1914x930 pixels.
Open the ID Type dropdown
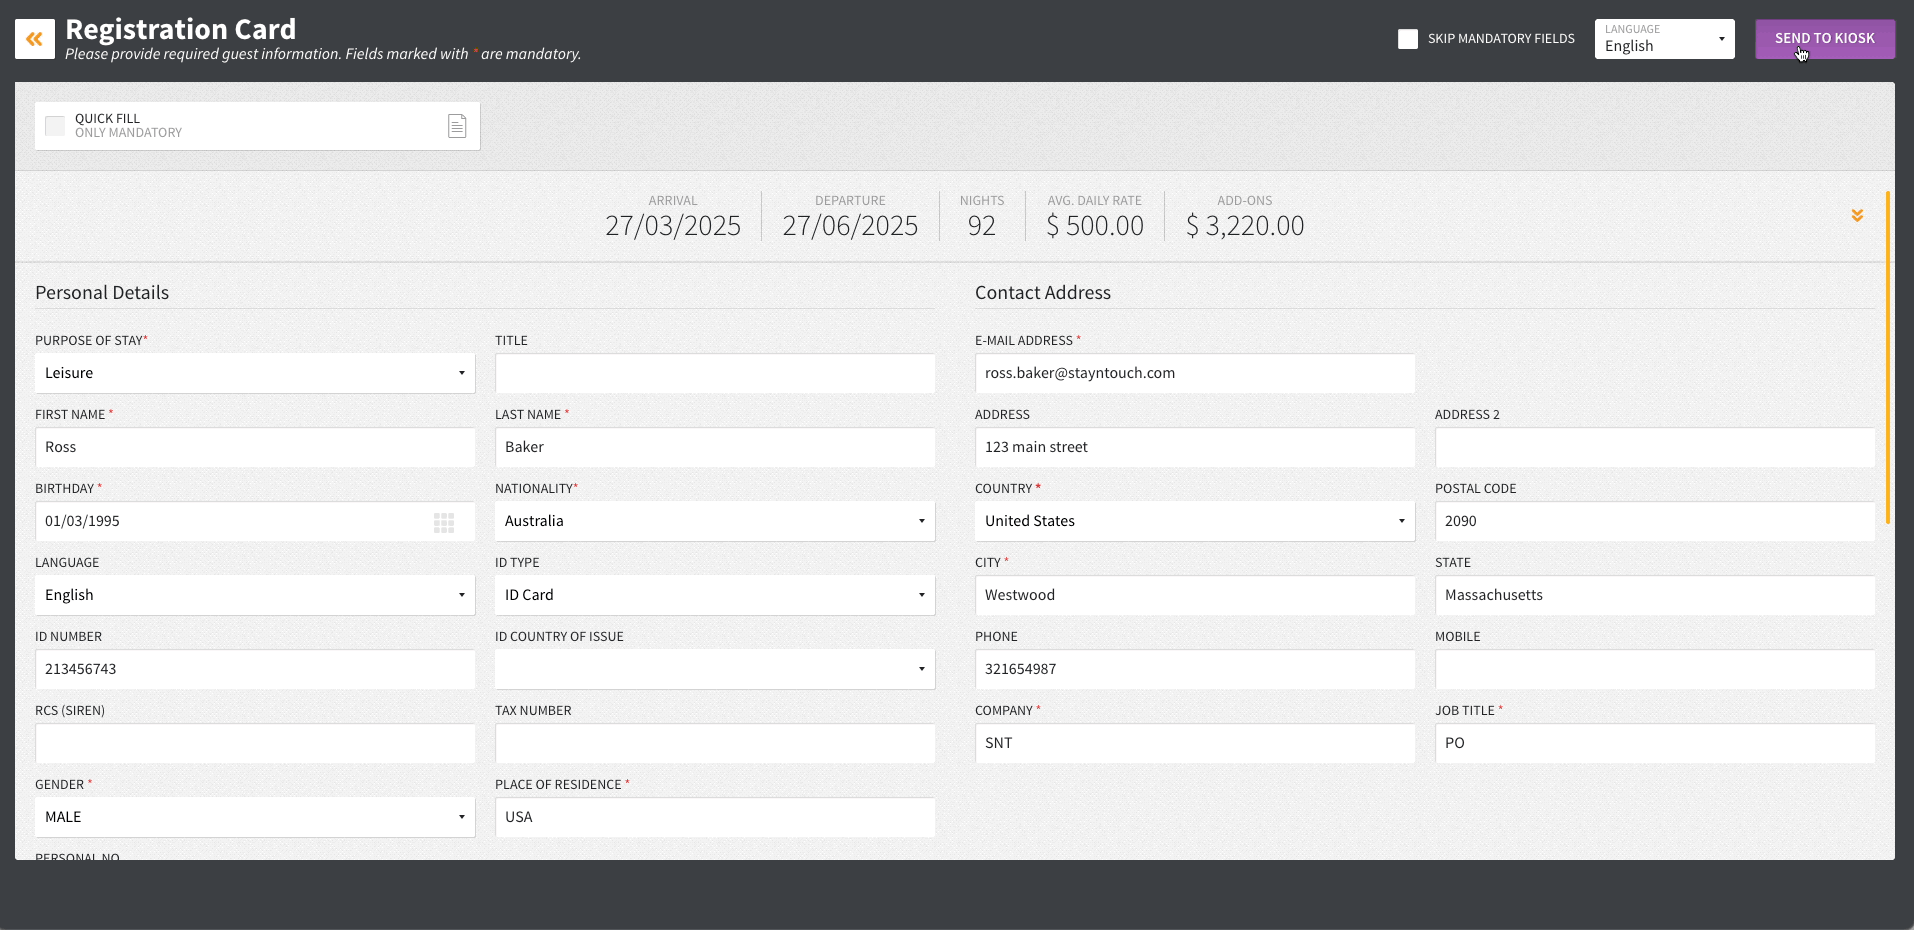715,595
